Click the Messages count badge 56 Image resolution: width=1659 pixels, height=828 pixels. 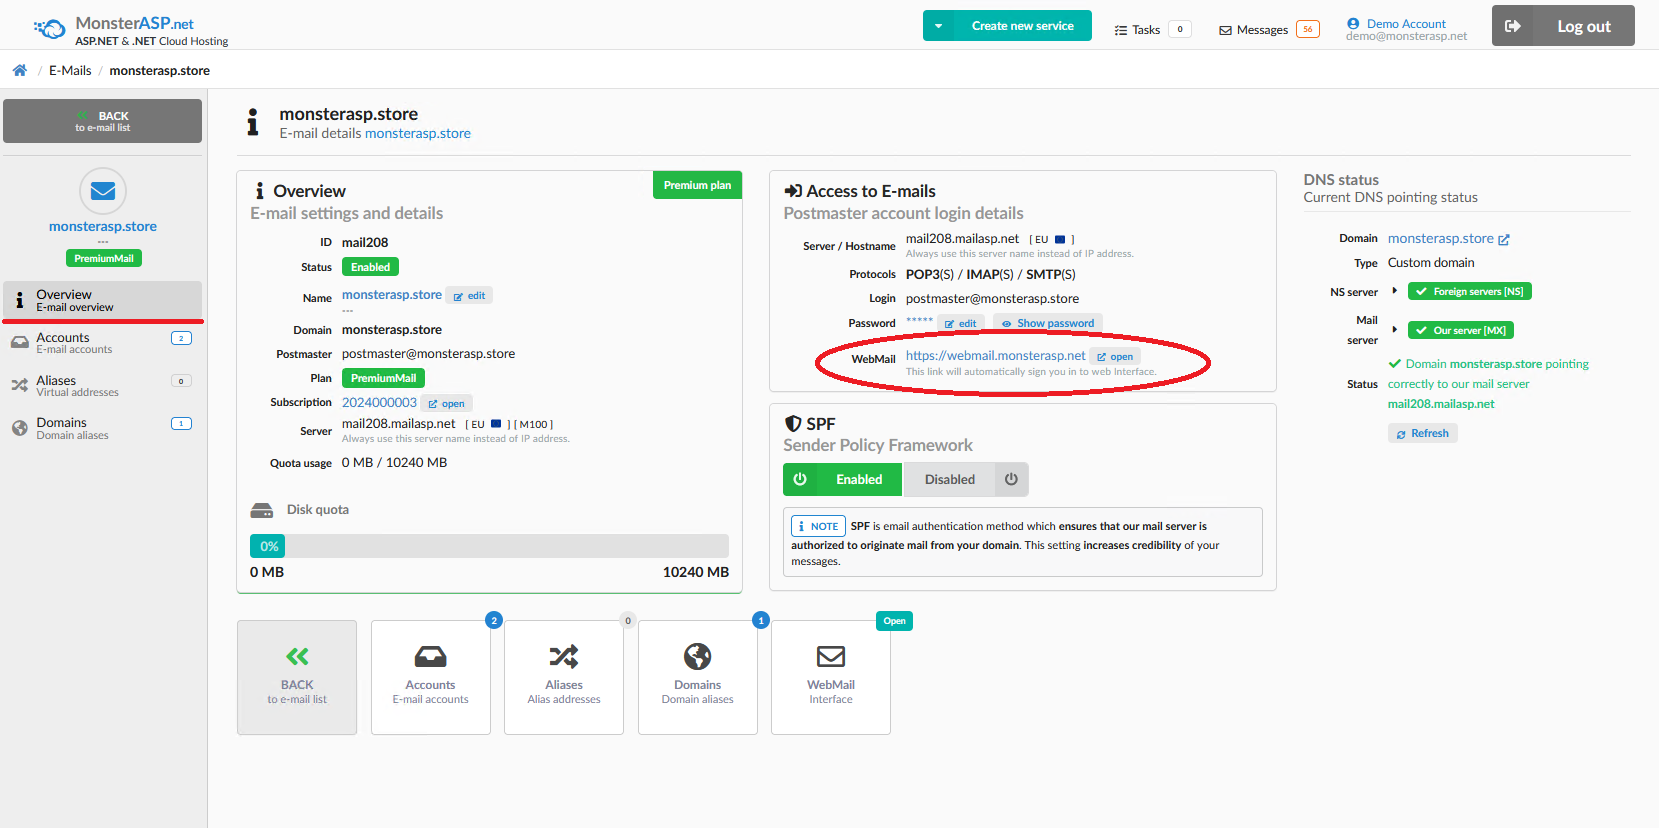1307,29
